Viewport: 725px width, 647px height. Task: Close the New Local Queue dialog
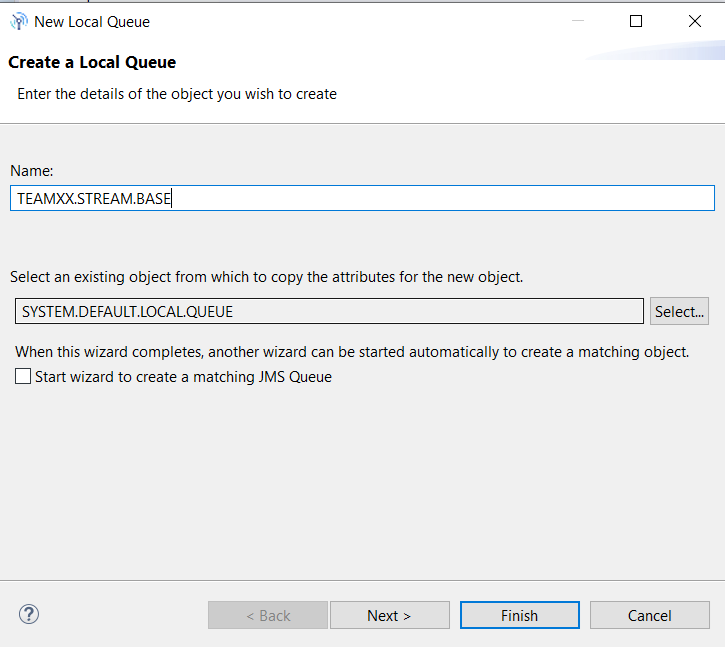pos(695,21)
